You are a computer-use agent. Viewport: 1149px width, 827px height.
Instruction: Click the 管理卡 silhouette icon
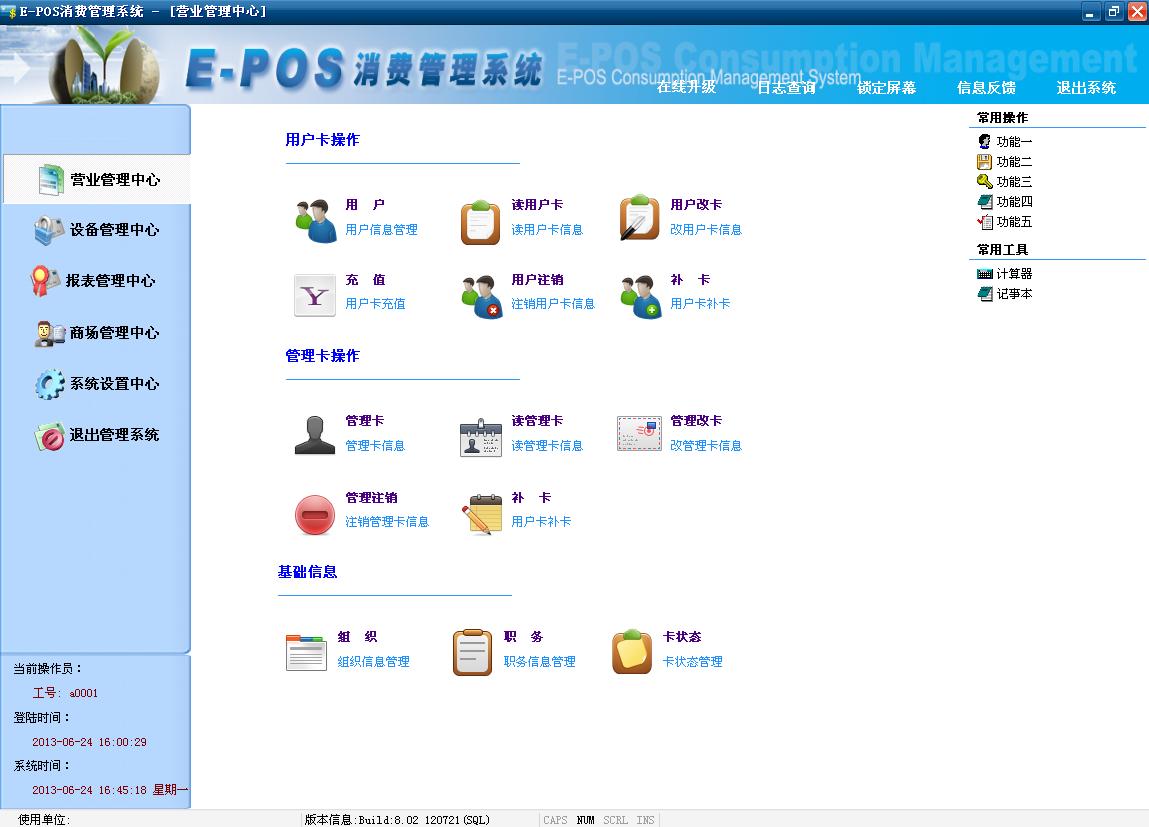click(x=315, y=436)
